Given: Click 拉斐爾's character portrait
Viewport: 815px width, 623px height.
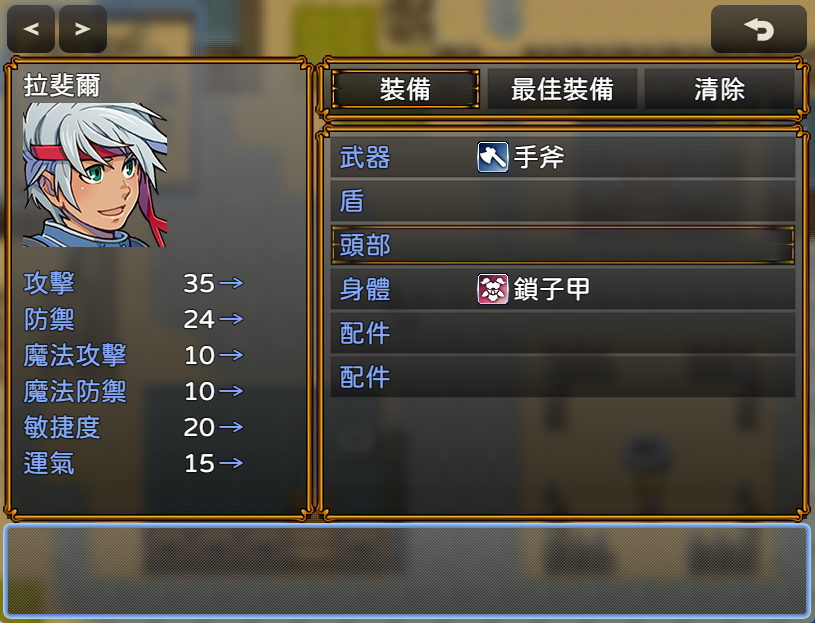Looking at the screenshot, I should (95, 175).
